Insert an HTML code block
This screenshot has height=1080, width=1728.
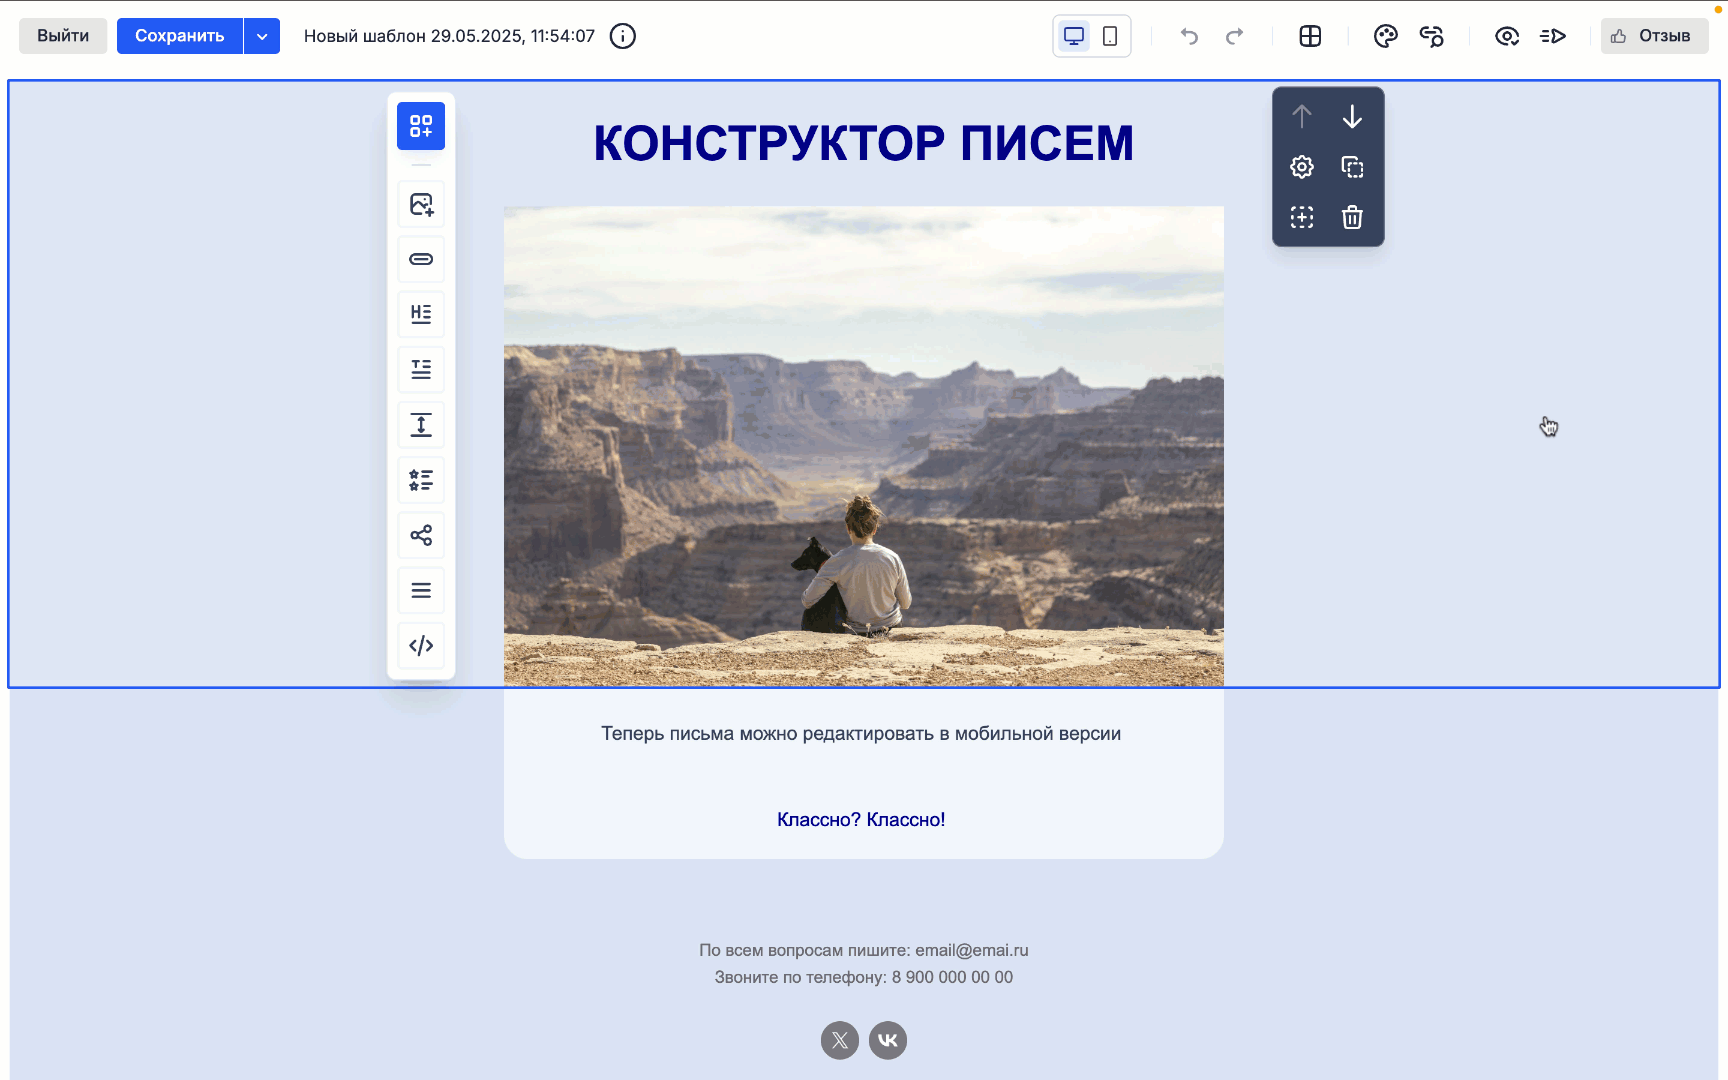(x=421, y=645)
